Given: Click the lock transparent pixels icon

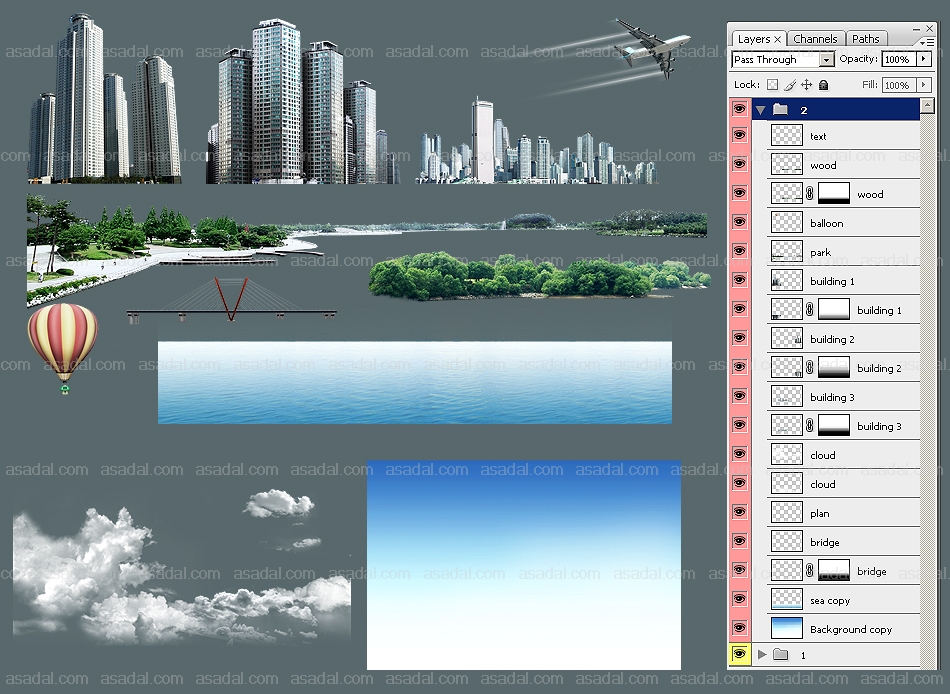Looking at the screenshot, I should 772,86.
